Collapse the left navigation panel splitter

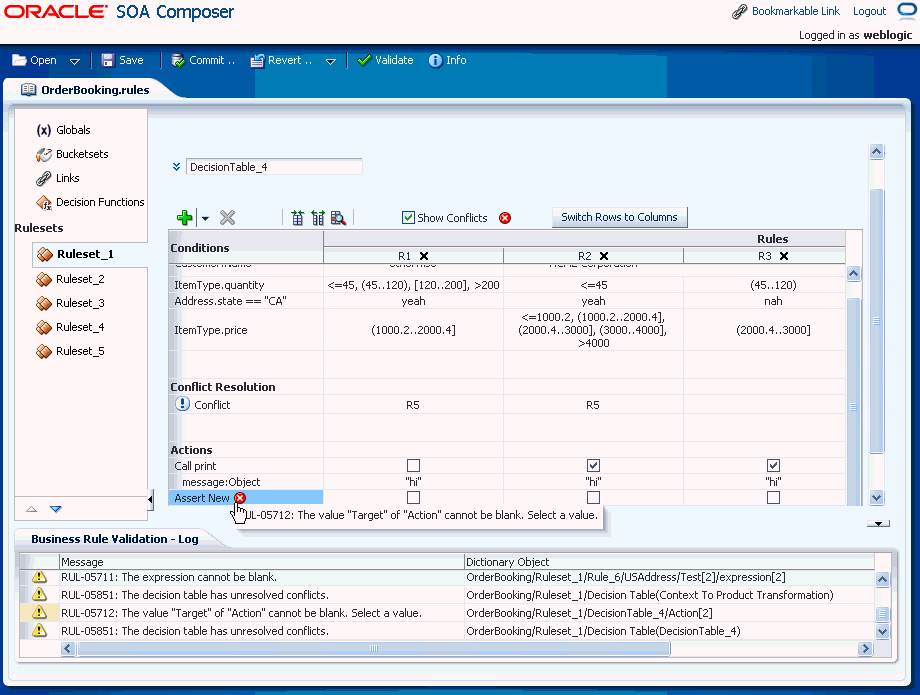[x=150, y=500]
